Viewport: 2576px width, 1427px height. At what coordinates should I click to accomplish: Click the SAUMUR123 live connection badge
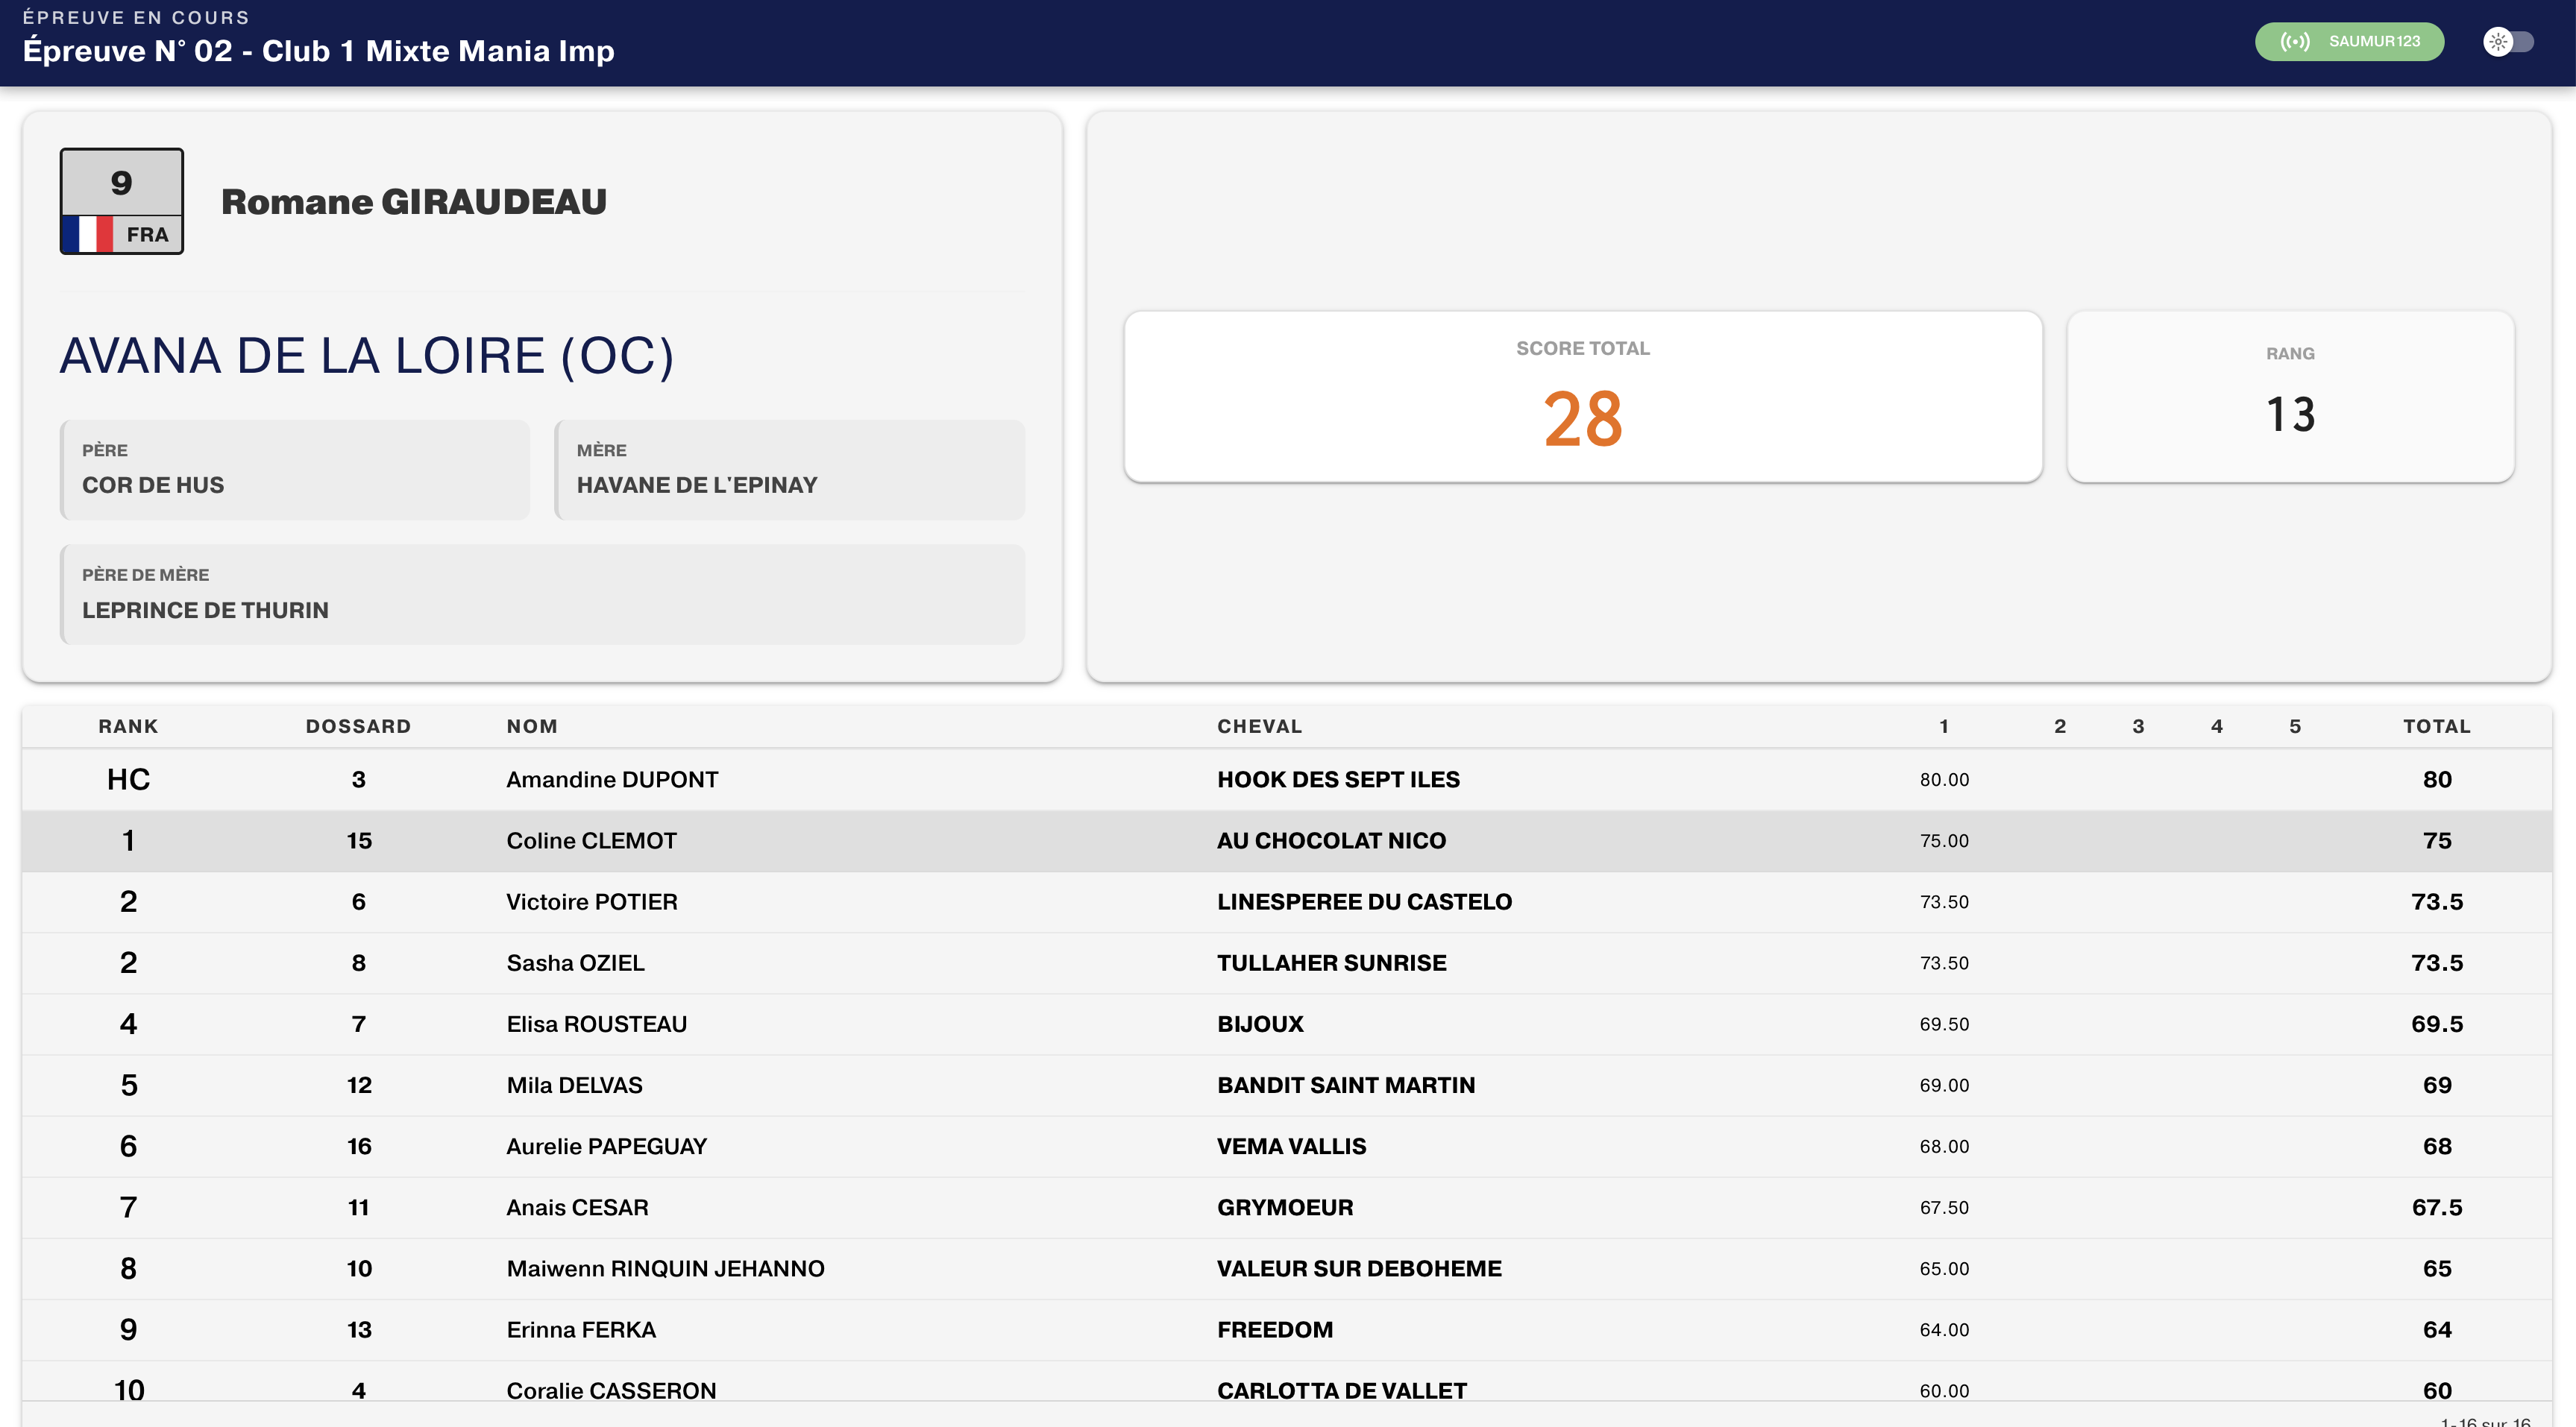point(2349,42)
